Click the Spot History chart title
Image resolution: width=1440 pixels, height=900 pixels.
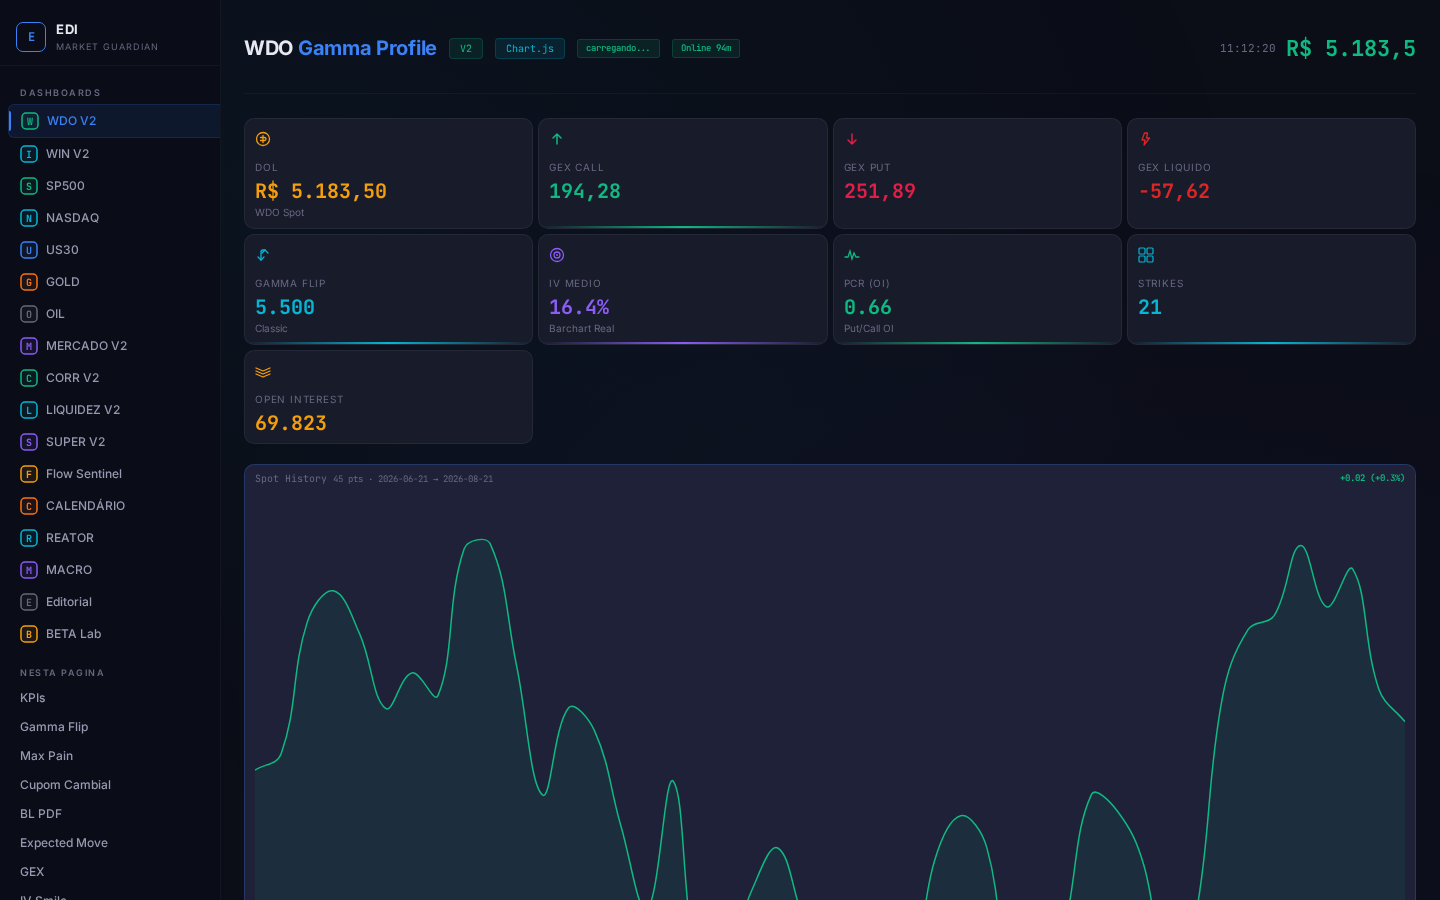point(291,479)
